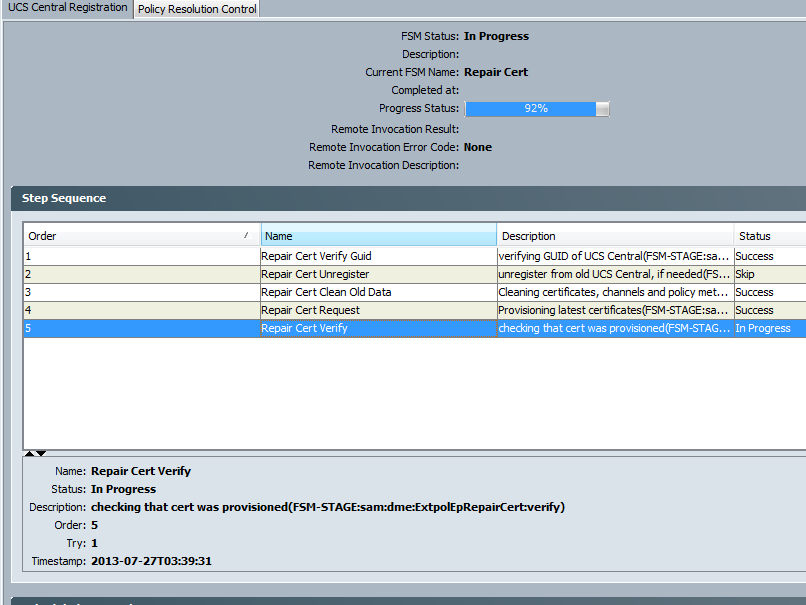Sort by the Status column header
This screenshot has width=806, height=605.
point(770,236)
